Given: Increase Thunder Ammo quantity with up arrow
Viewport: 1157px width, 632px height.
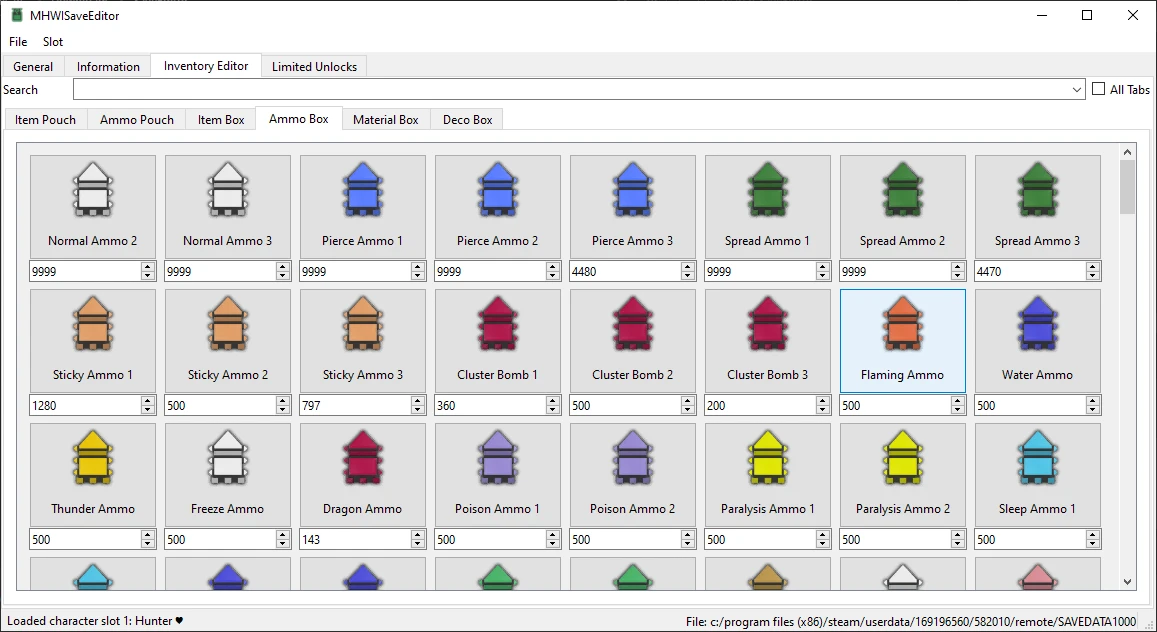Looking at the screenshot, I should (x=148, y=535).
